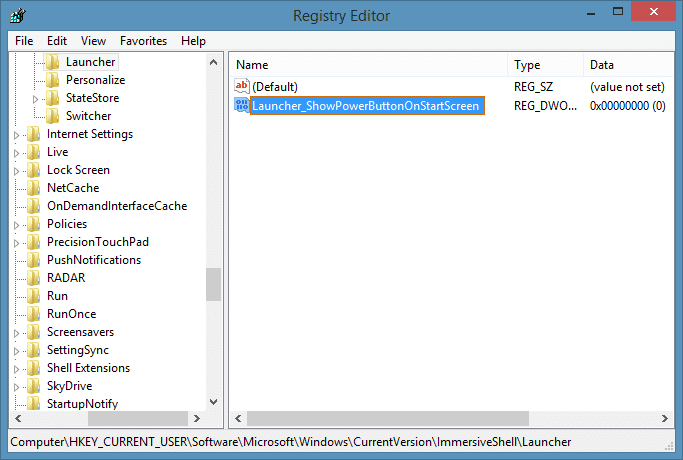The width and height of the screenshot is (683, 460).
Task: Click the Screensavers folder icon
Action: [x=34, y=332]
